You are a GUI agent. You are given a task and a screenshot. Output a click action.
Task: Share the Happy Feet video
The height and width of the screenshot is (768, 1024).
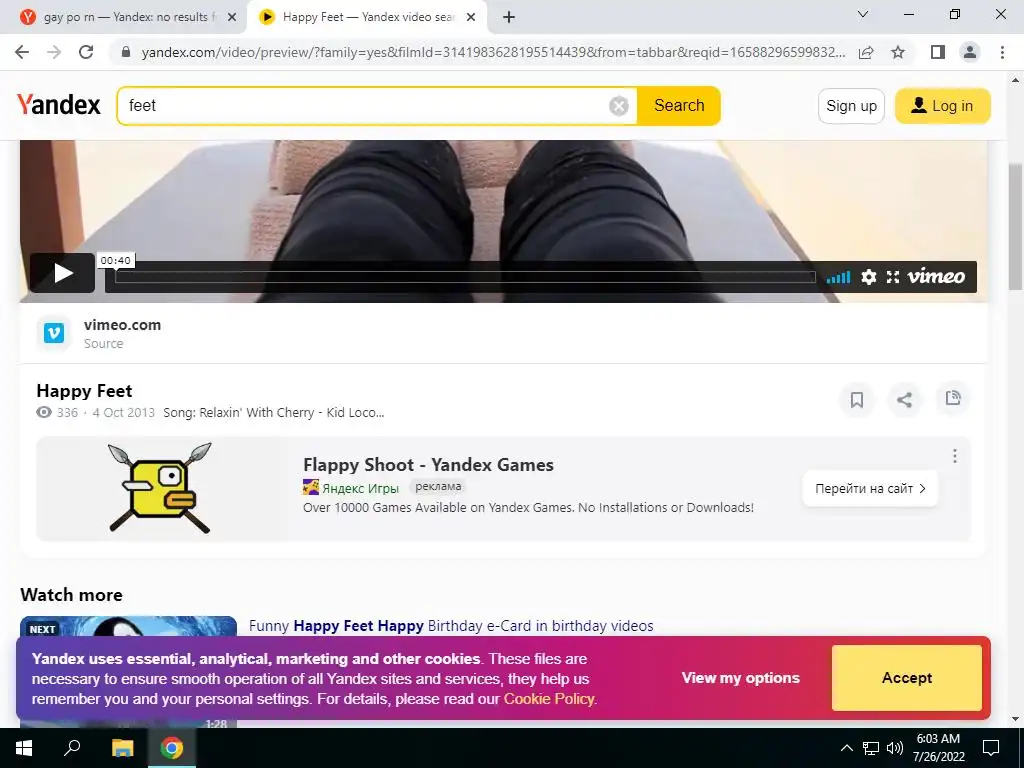click(x=904, y=399)
